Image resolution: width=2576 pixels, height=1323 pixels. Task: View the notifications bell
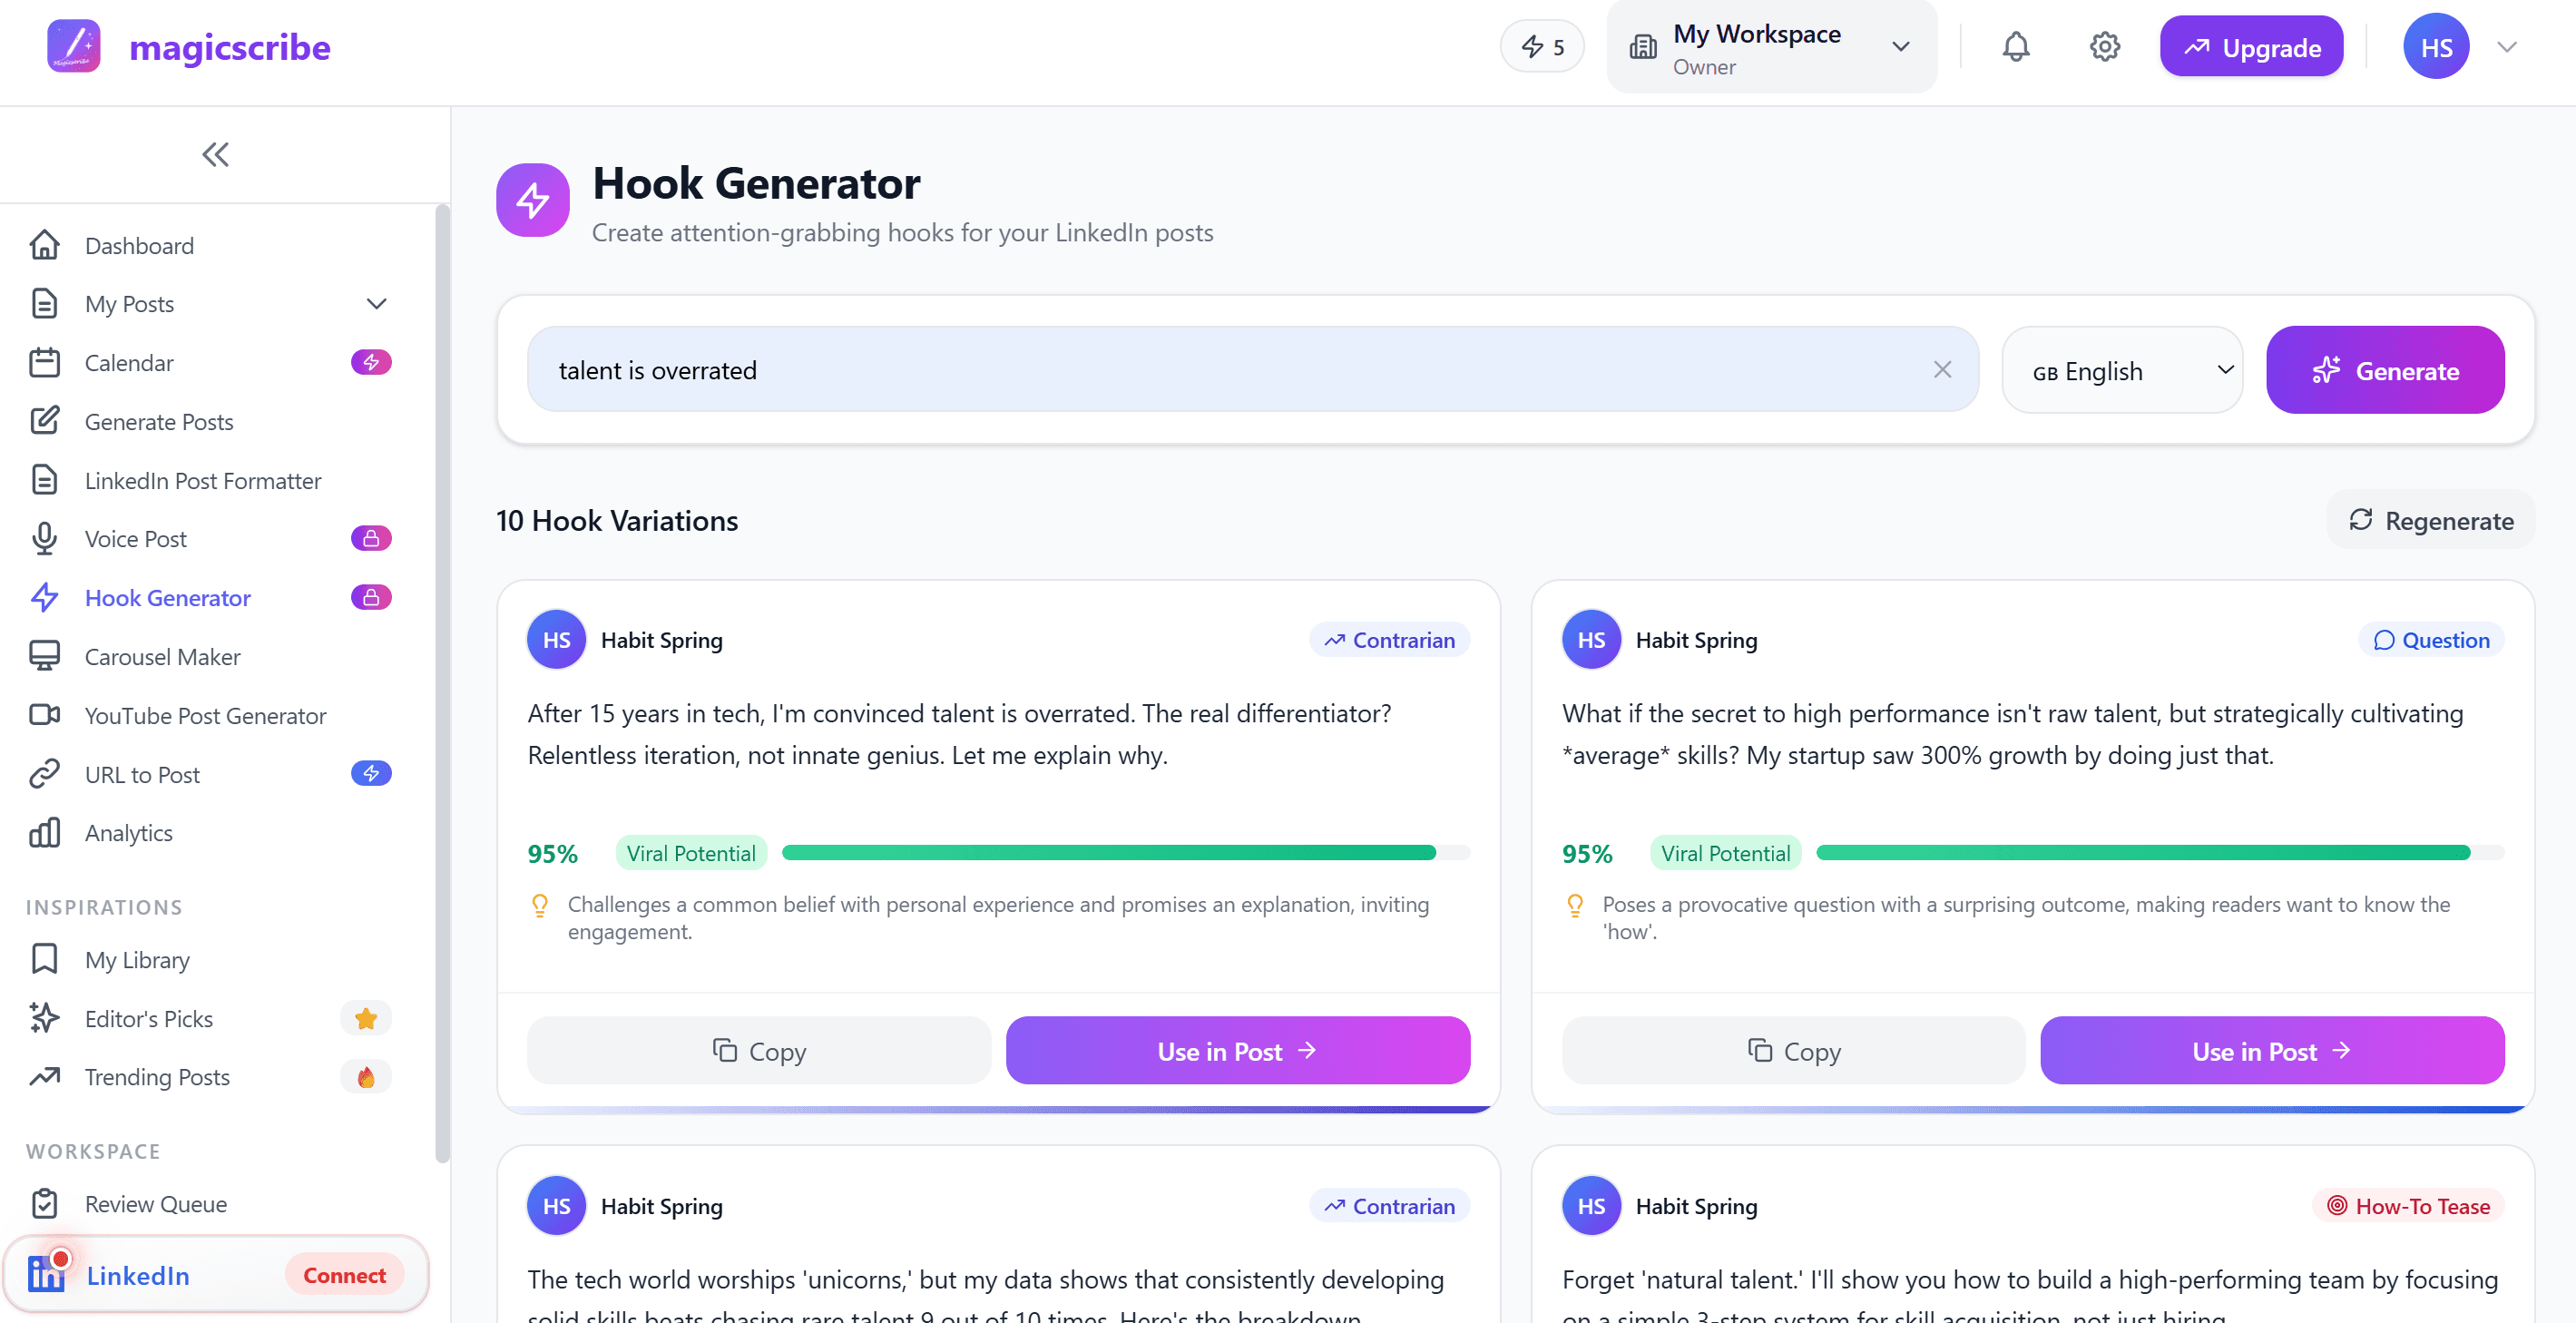coord(2016,46)
